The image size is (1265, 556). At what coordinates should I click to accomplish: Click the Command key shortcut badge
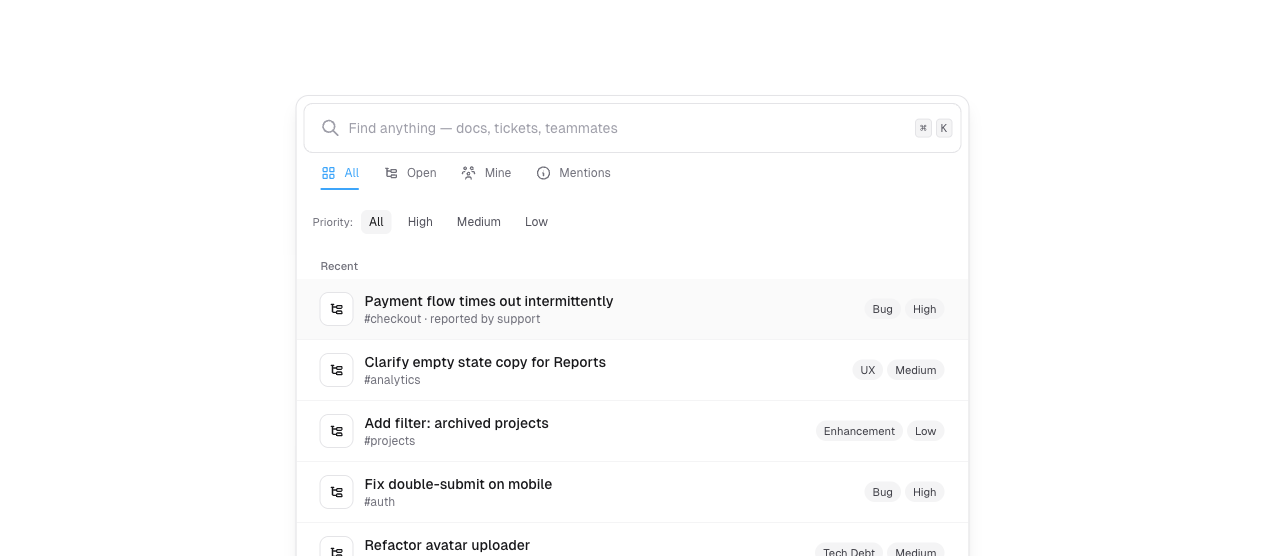(923, 128)
